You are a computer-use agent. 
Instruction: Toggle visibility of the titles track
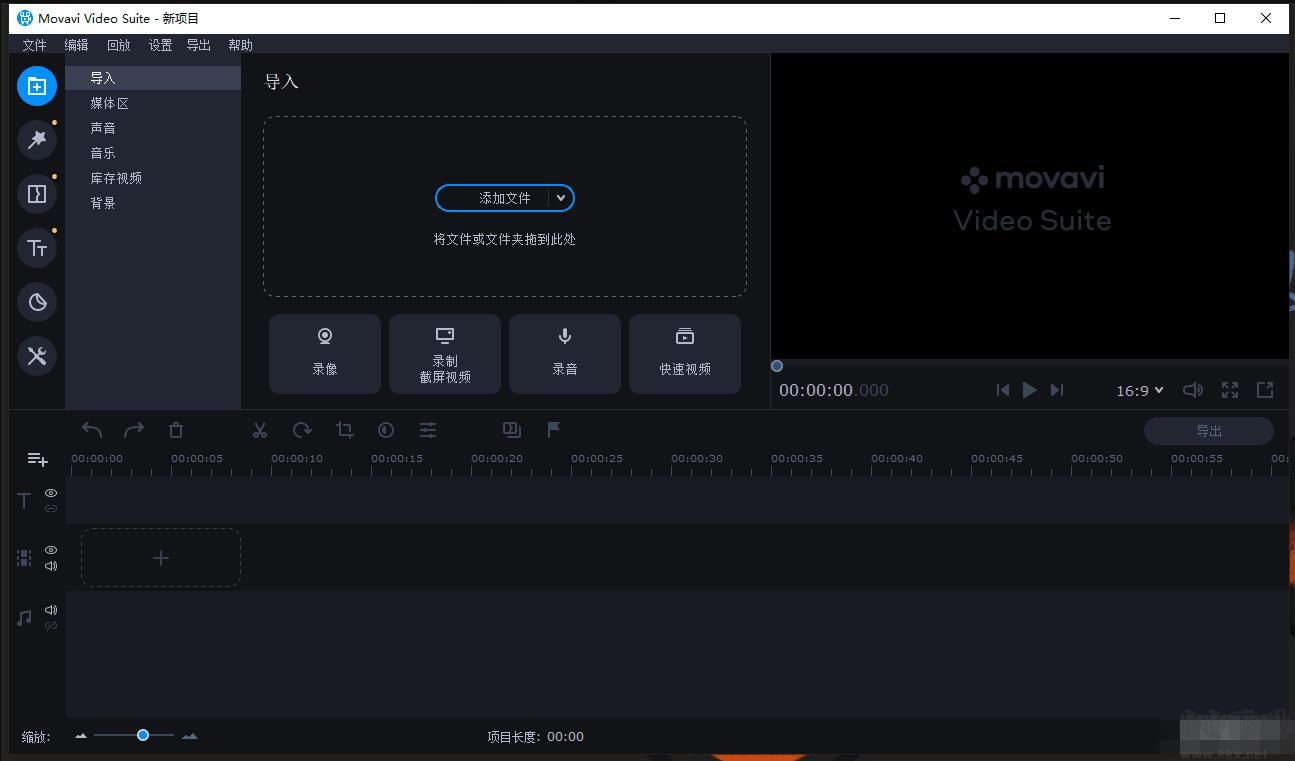(x=50, y=493)
